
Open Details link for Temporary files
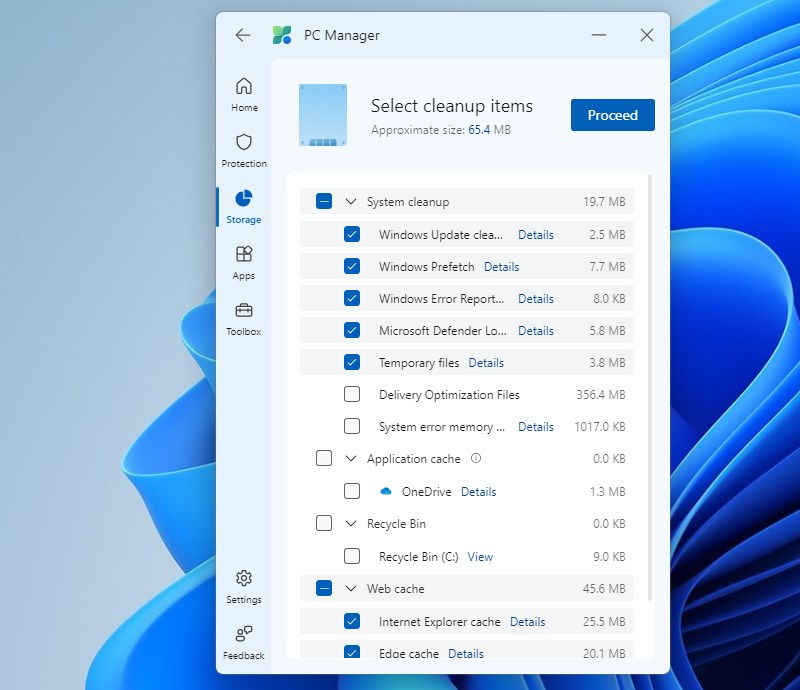point(486,363)
